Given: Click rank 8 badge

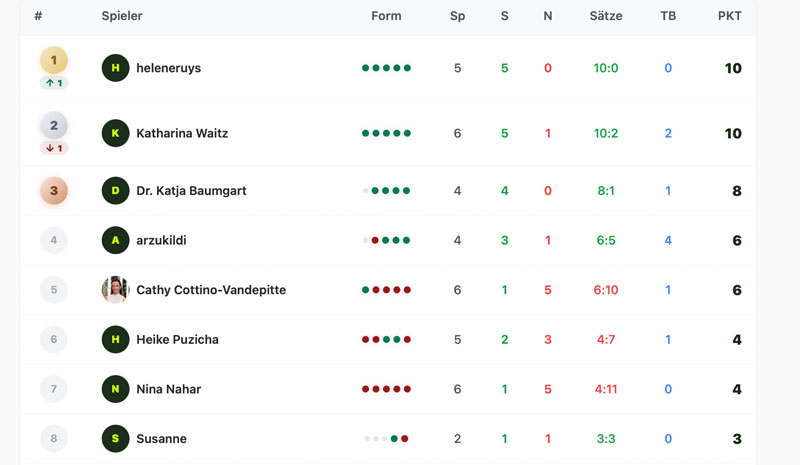Looking at the screenshot, I should tap(54, 438).
